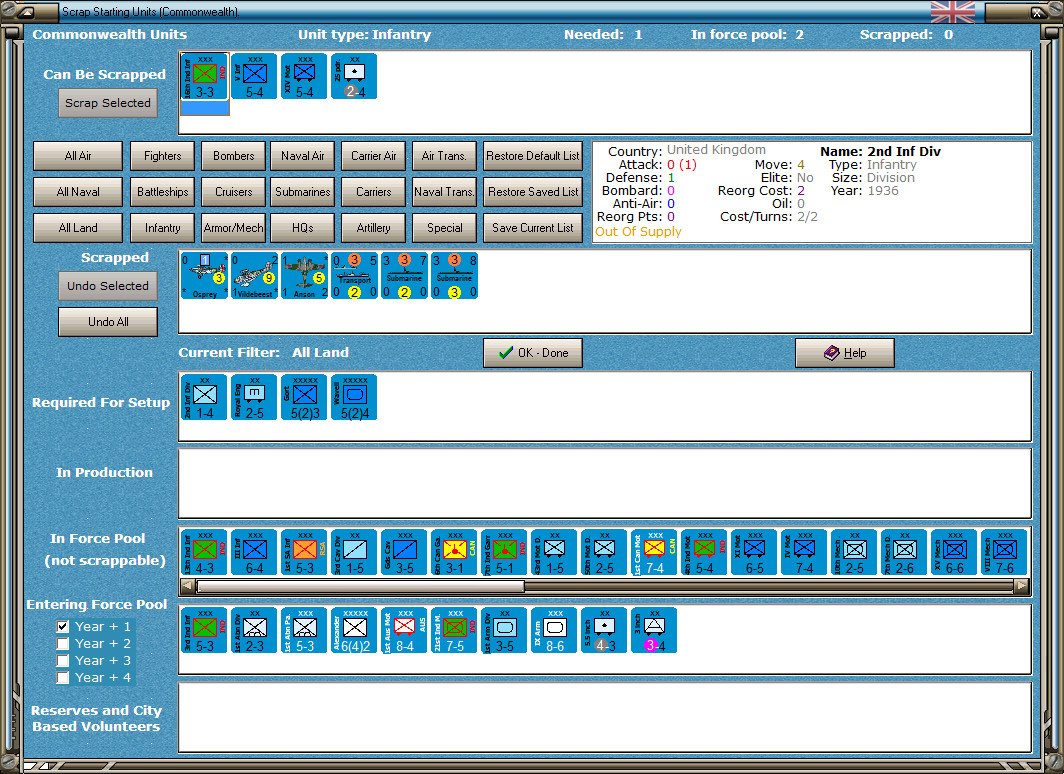Click the 1st Abn Div 2-3 counter

coord(254,631)
